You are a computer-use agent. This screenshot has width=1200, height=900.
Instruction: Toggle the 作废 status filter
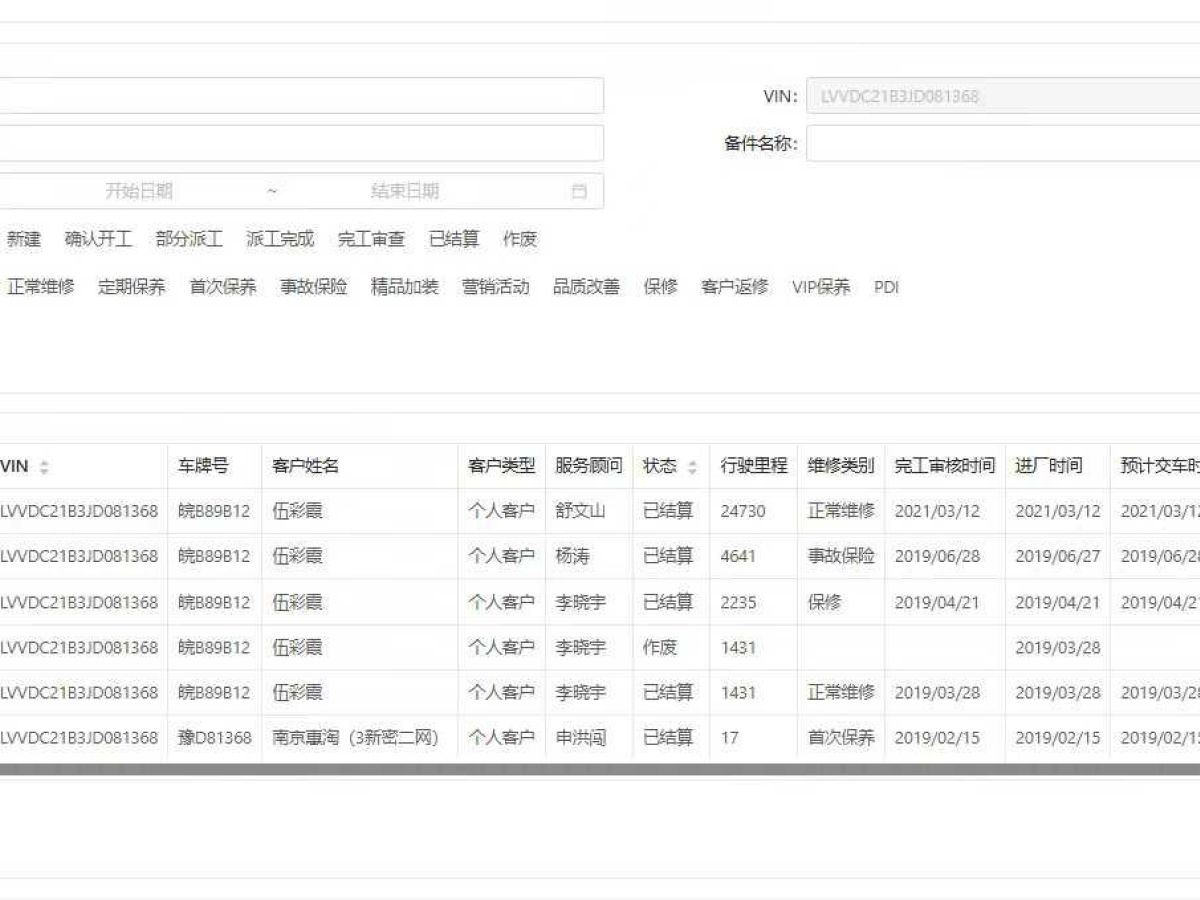[520, 239]
